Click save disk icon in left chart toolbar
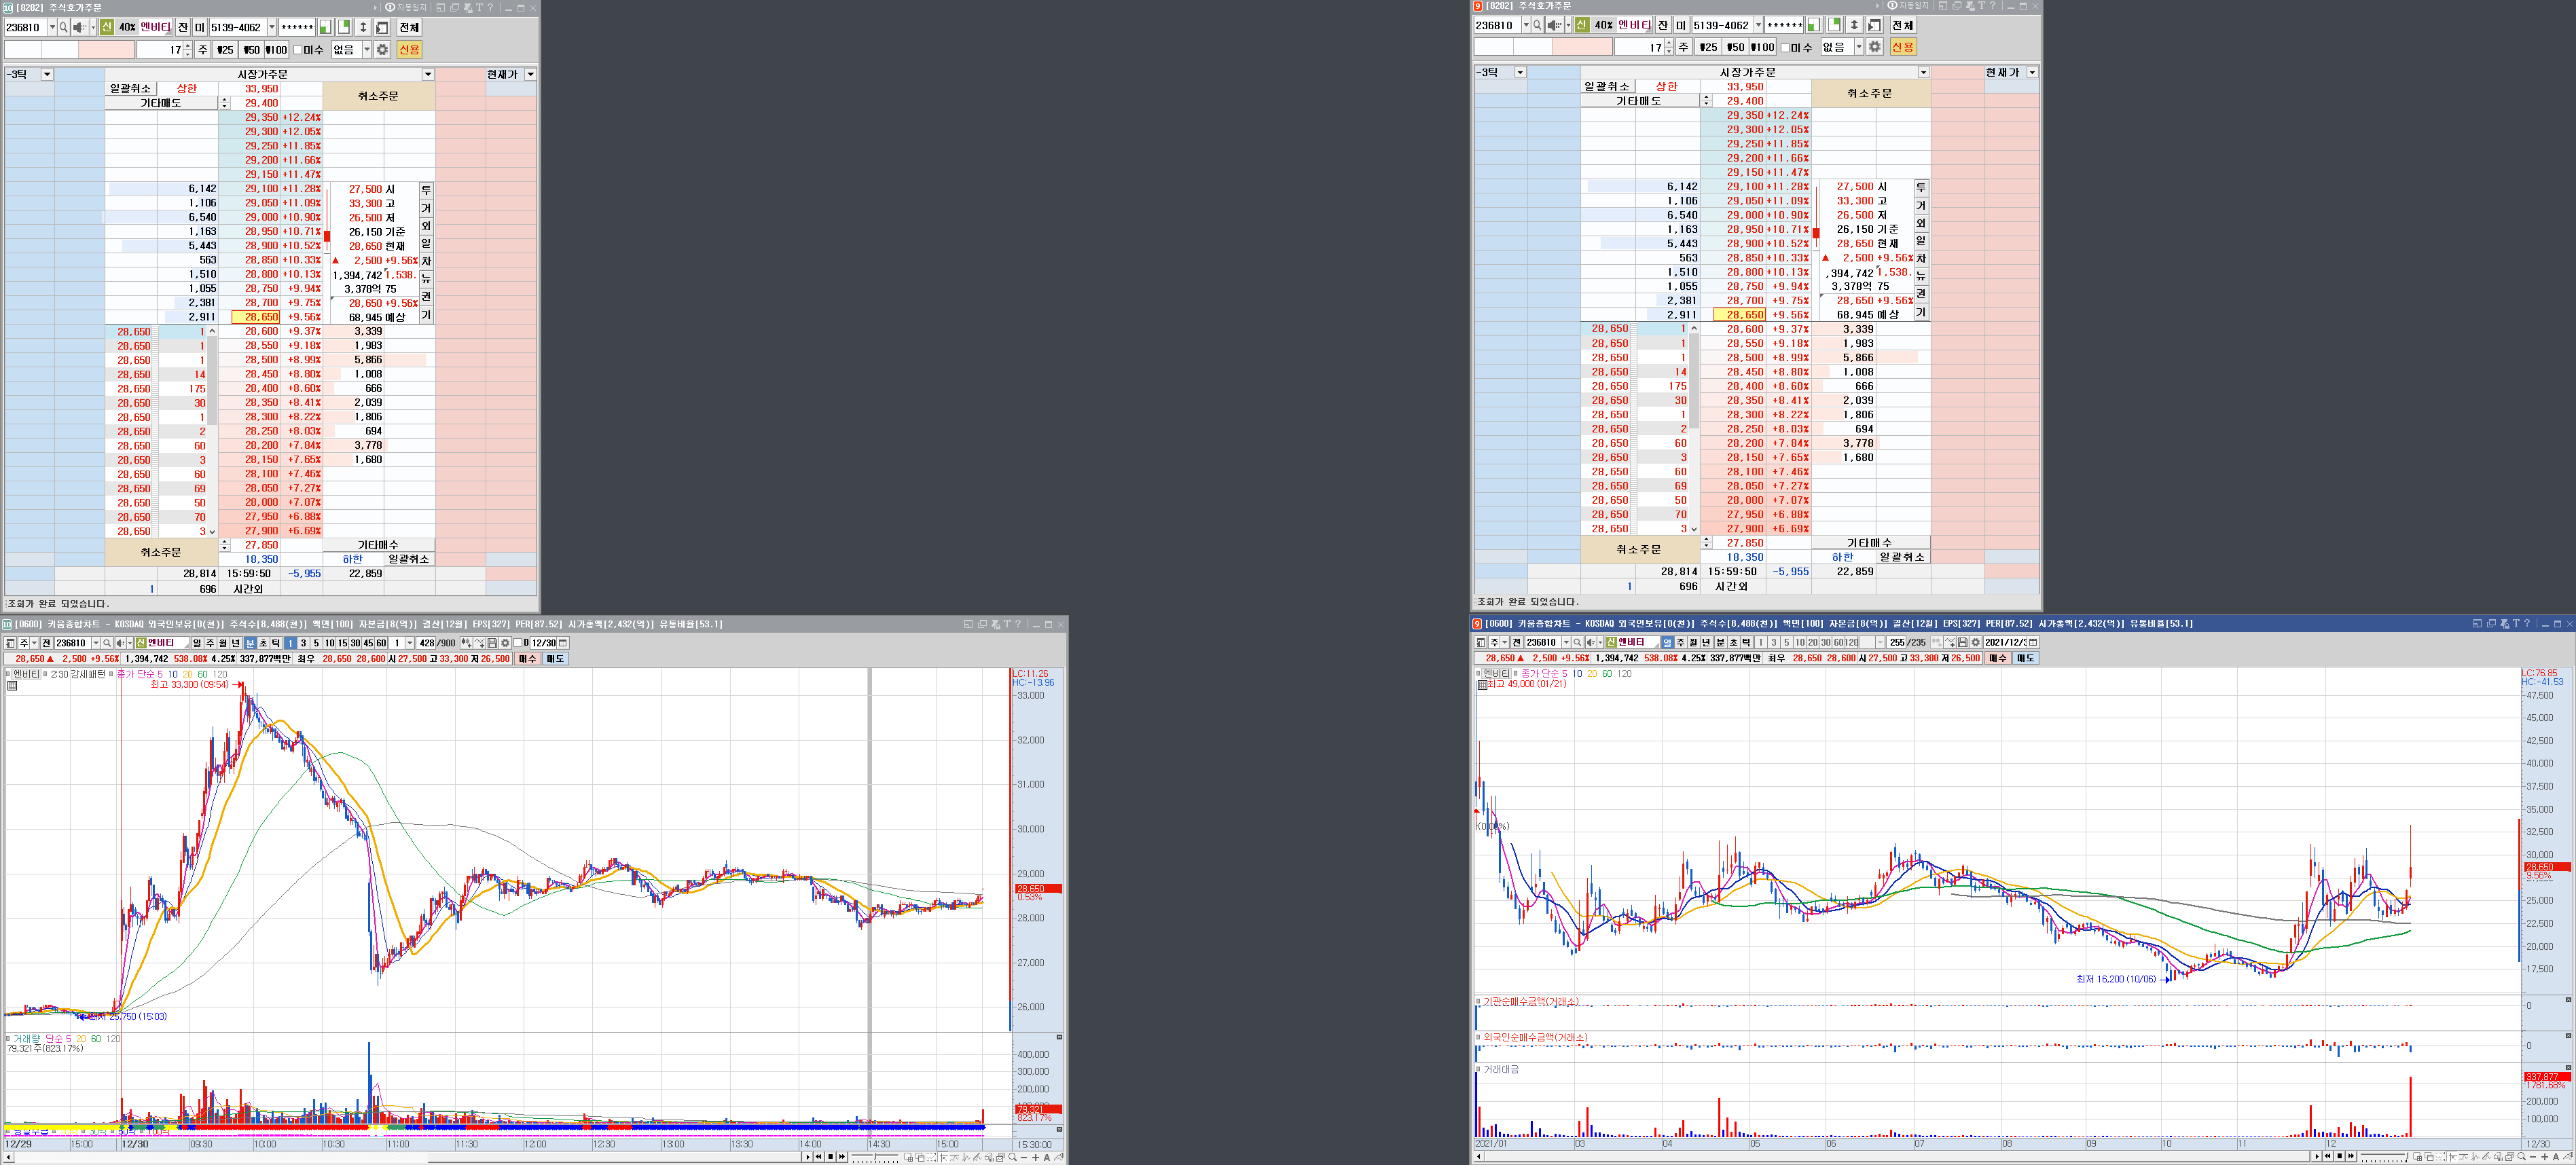Screen dimensions: 2576x1165 492,643
